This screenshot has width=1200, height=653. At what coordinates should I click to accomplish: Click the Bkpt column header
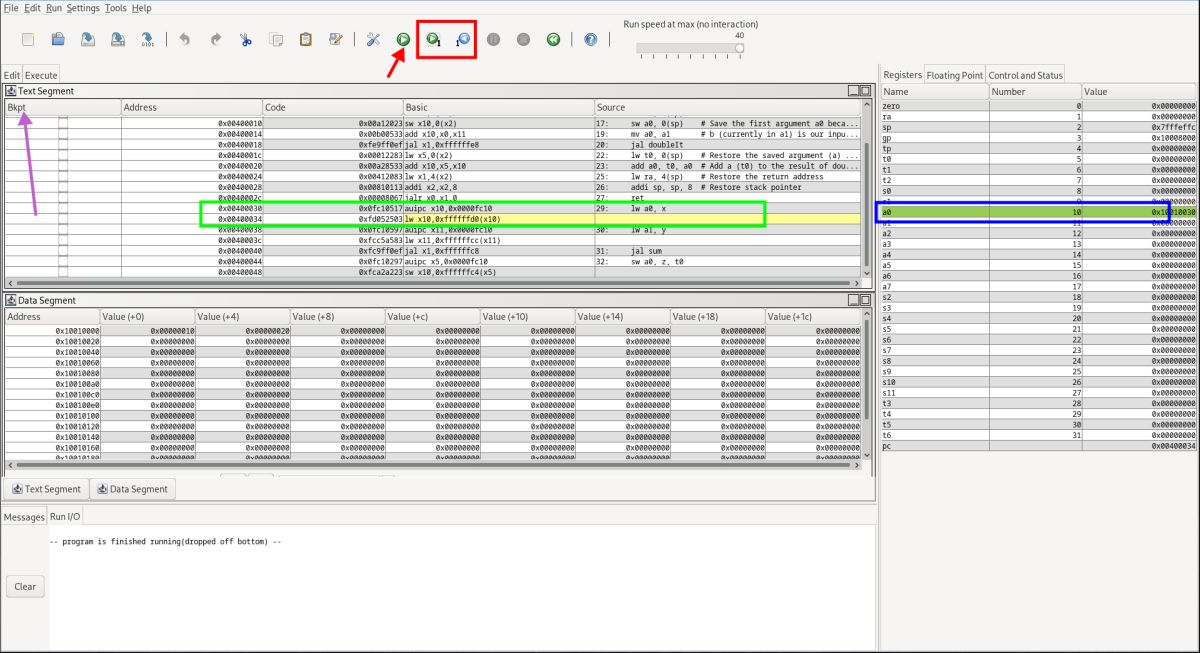click(62, 107)
